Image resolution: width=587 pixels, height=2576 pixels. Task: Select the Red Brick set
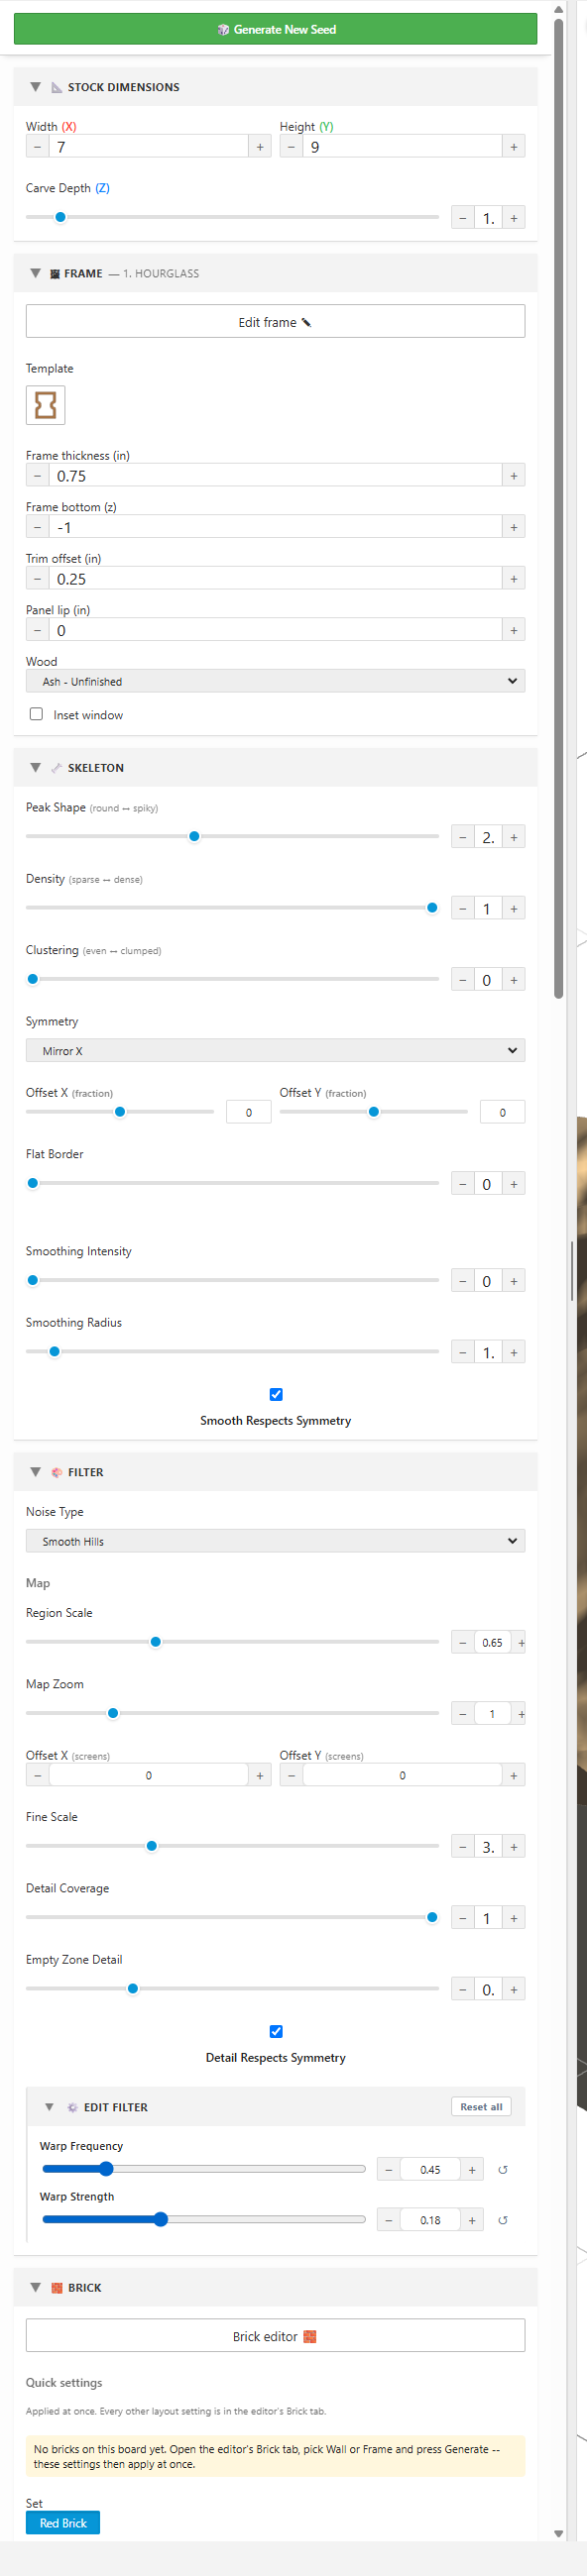pyautogui.click(x=63, y=2523)
